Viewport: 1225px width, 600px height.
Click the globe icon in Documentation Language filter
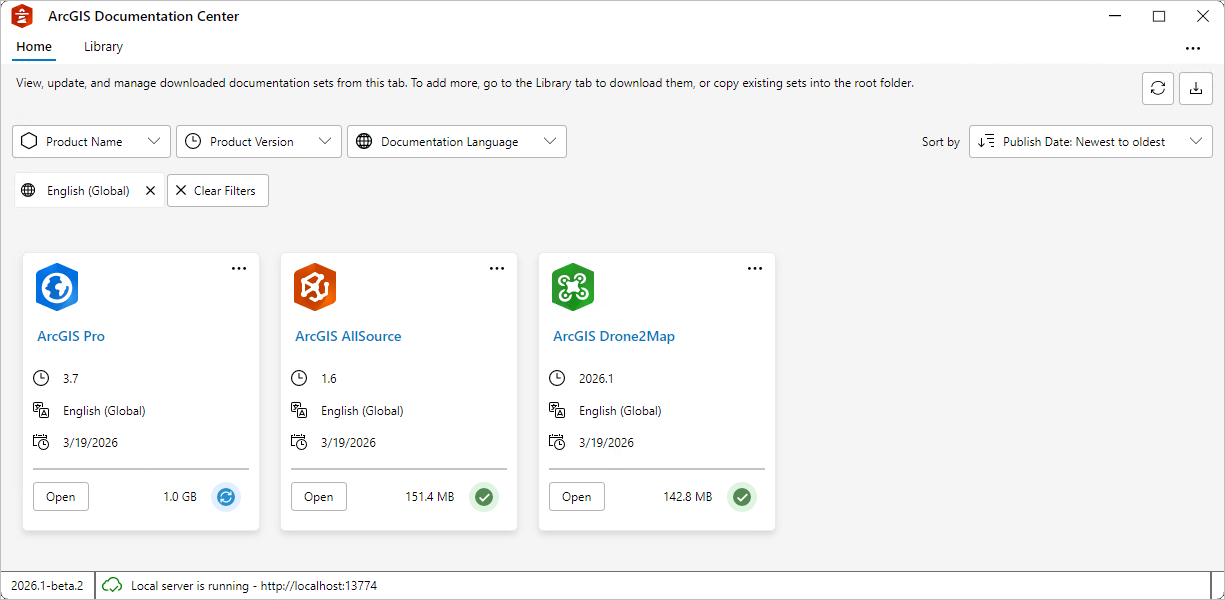(x=365, y=141)
